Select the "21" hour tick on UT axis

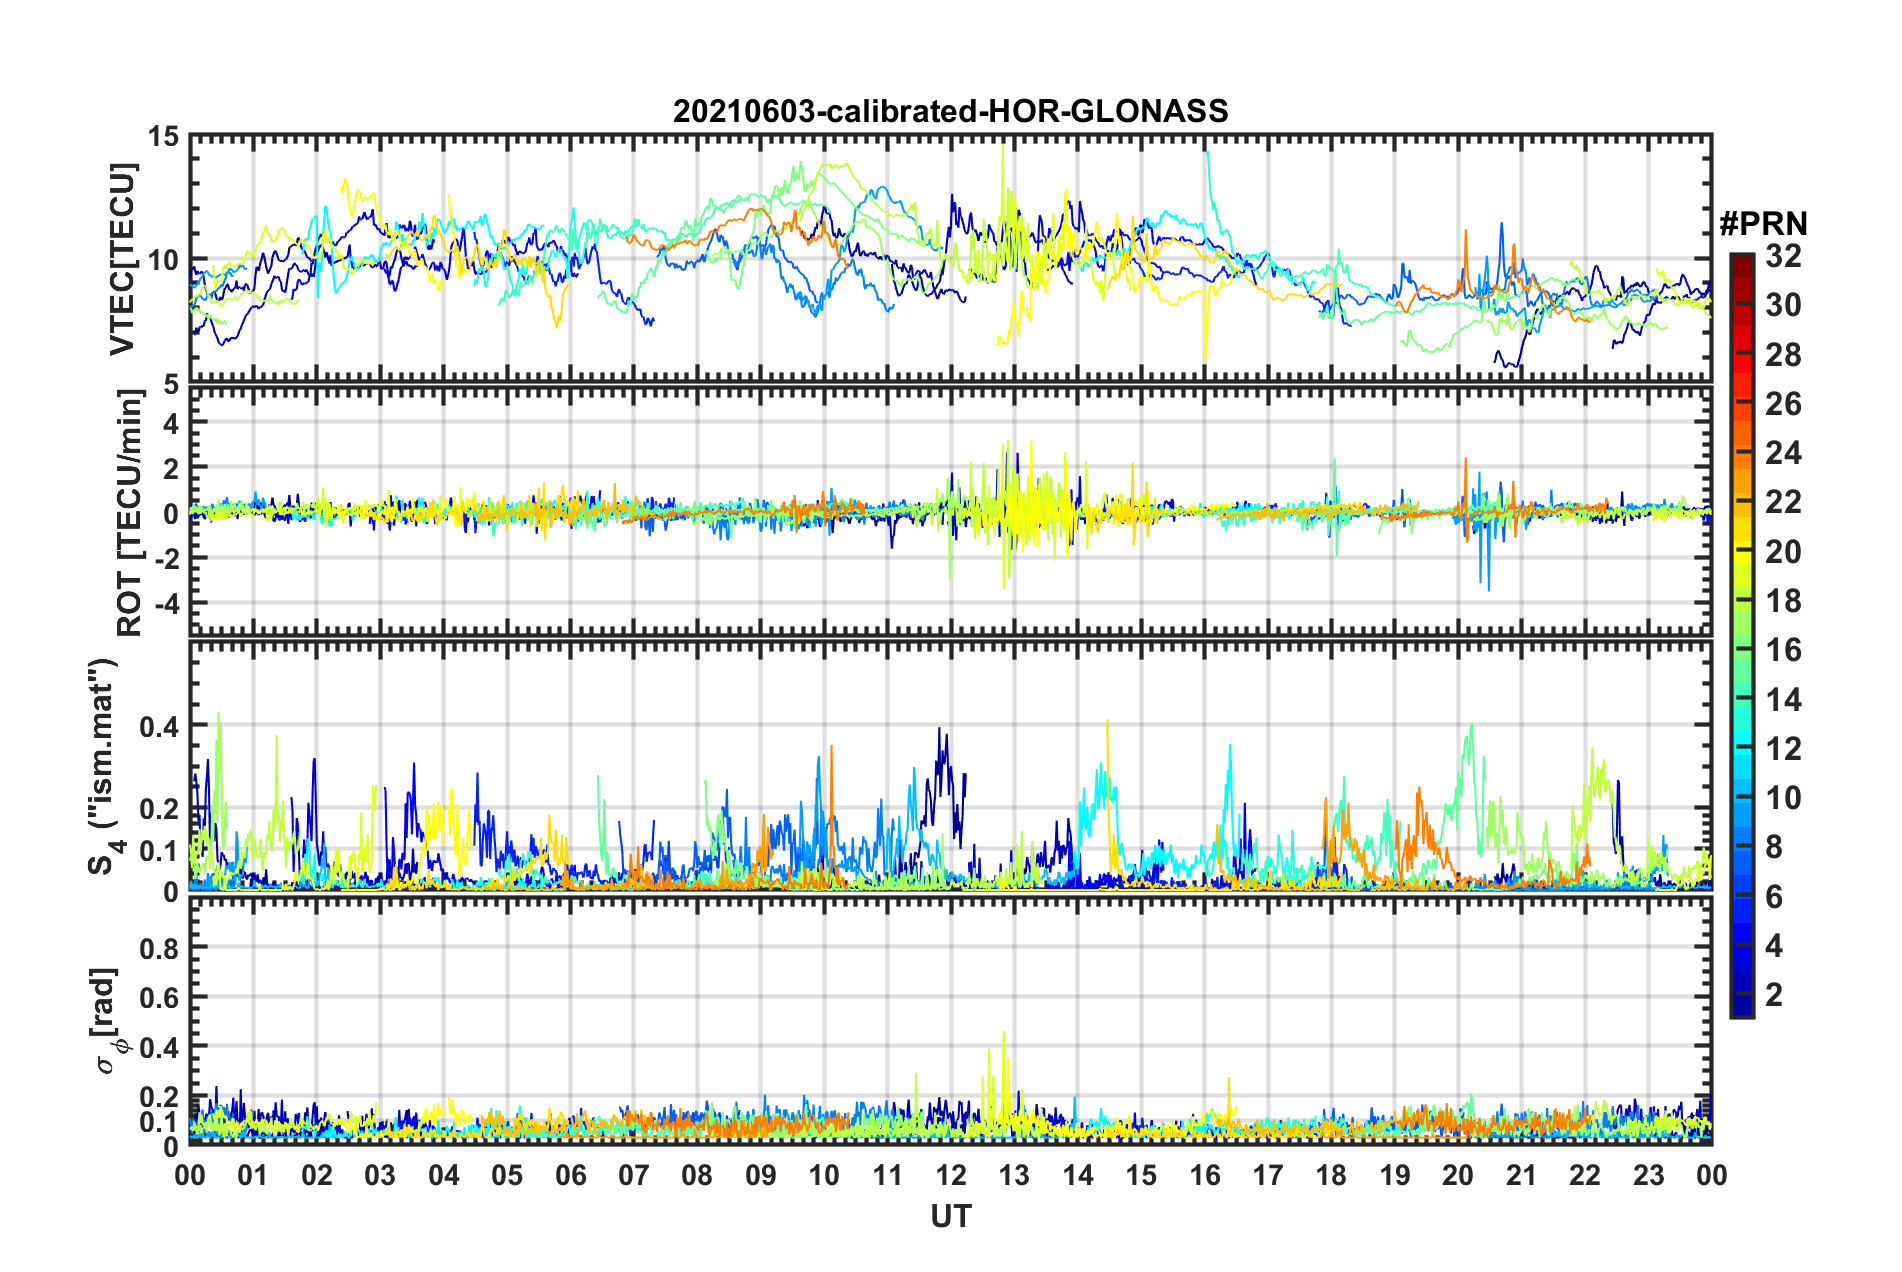pyautogui.click(x=1521, y=1174)
